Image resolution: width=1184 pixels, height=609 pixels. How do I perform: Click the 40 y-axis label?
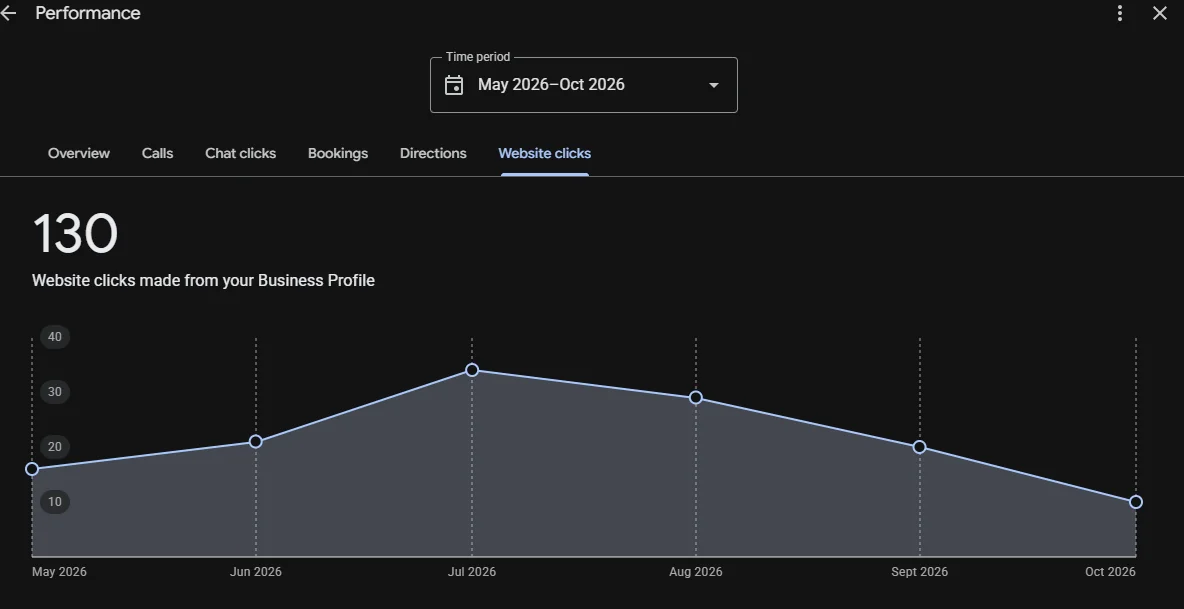click(54, 337)
